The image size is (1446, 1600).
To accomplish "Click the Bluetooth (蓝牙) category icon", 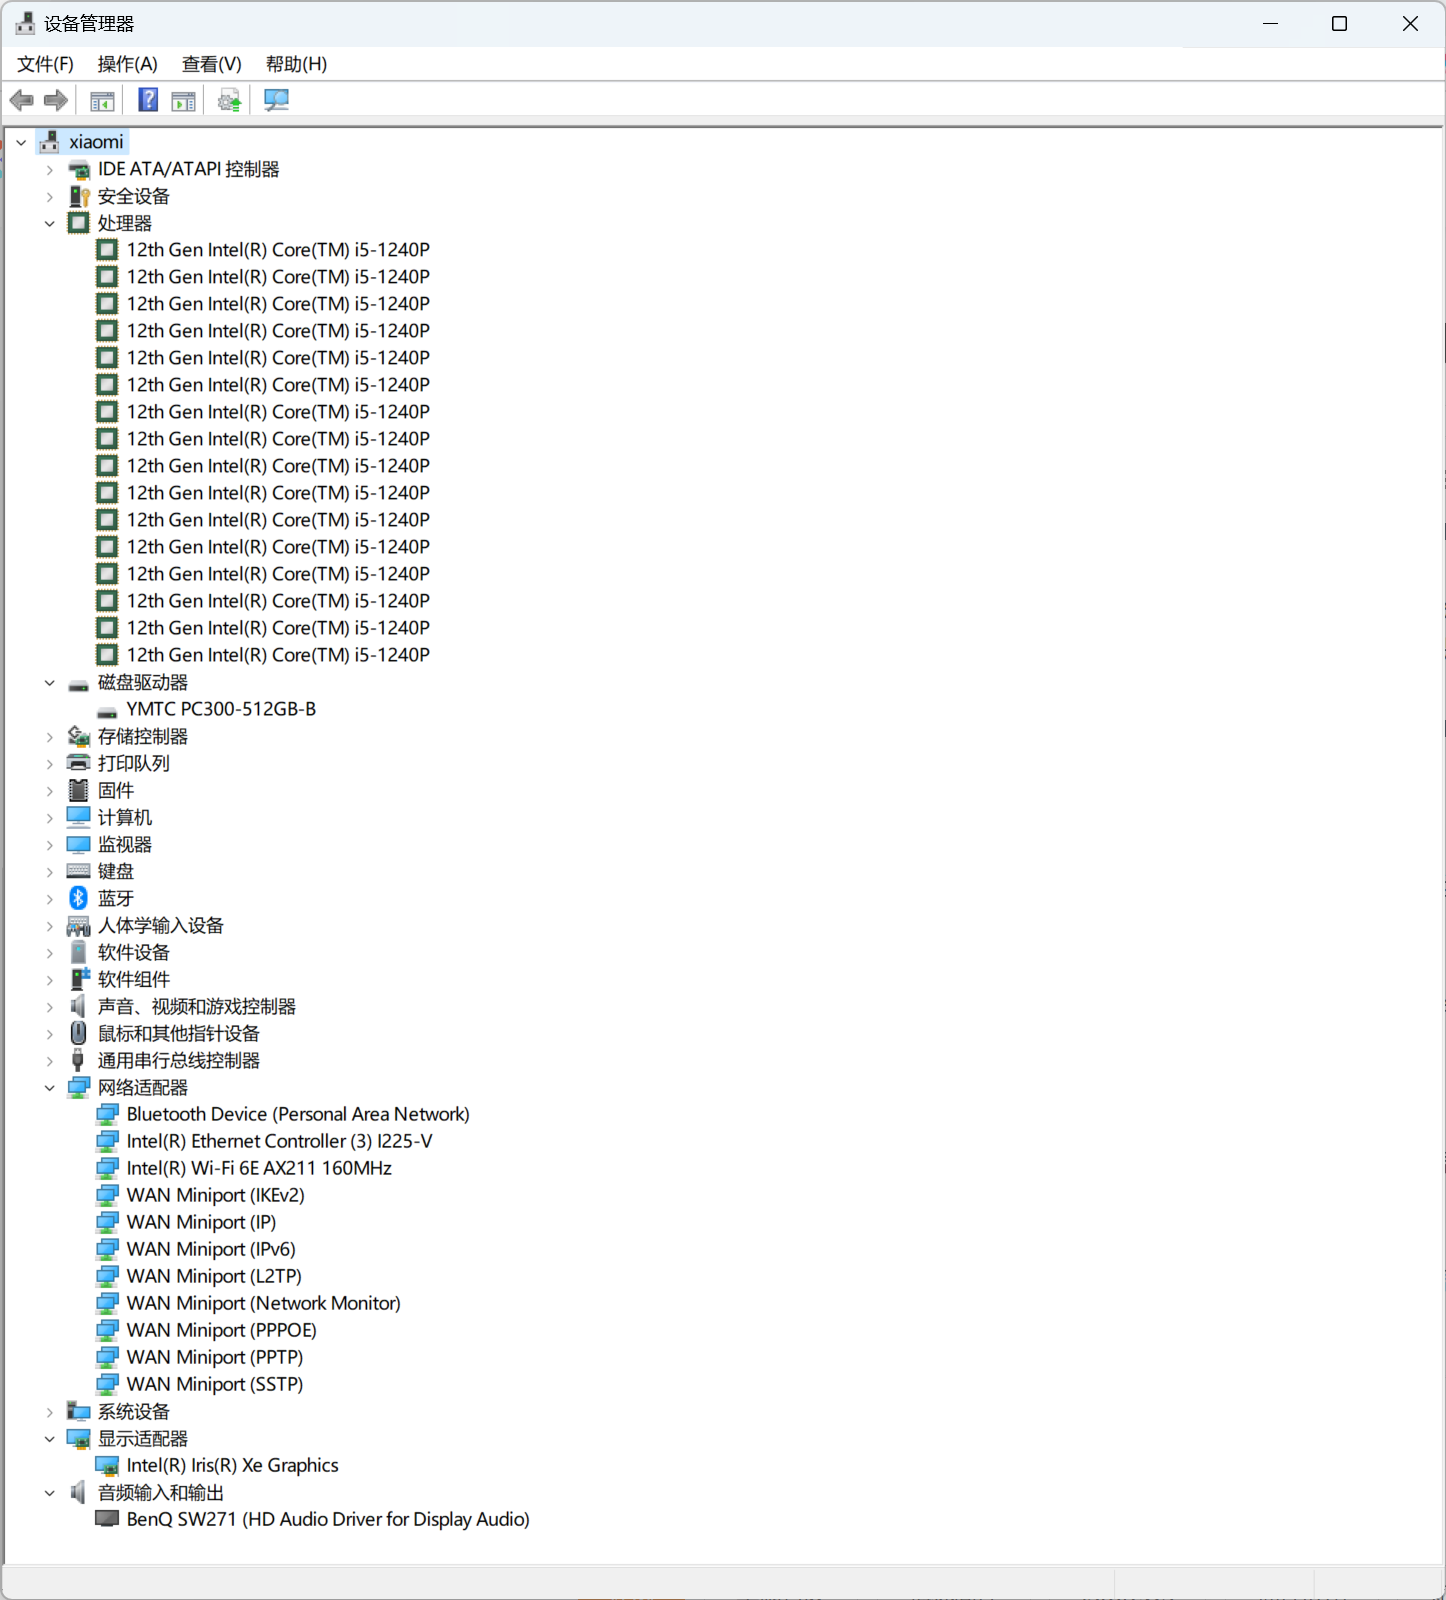I will pos(78,898).
